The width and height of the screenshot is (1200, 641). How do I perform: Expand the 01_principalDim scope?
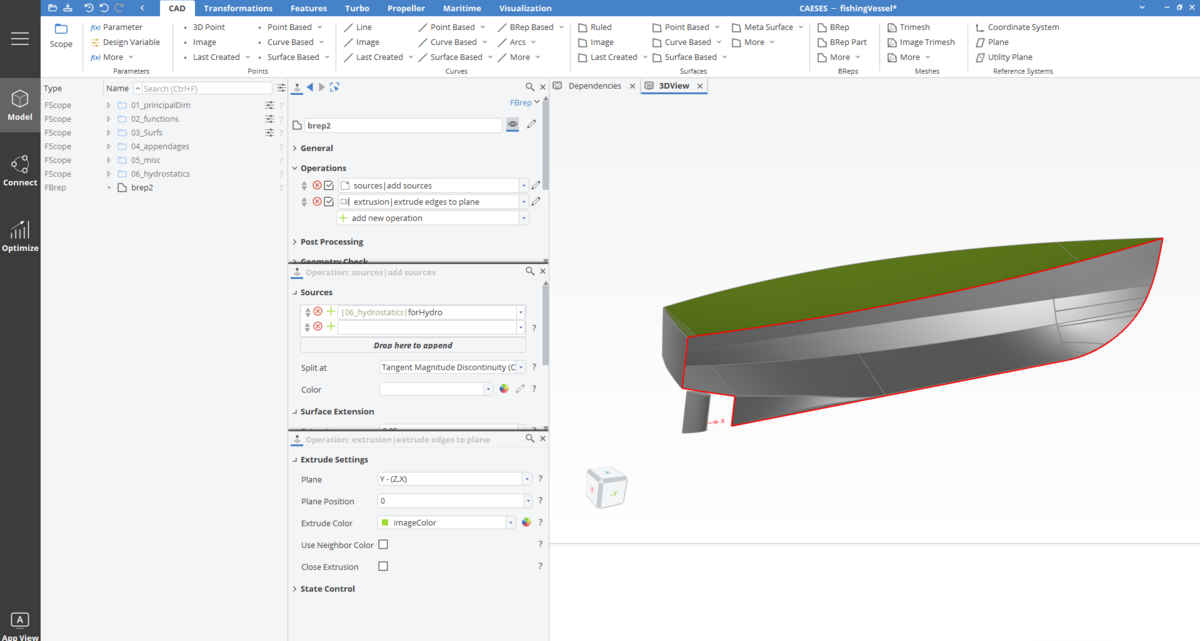pos(109,105)
